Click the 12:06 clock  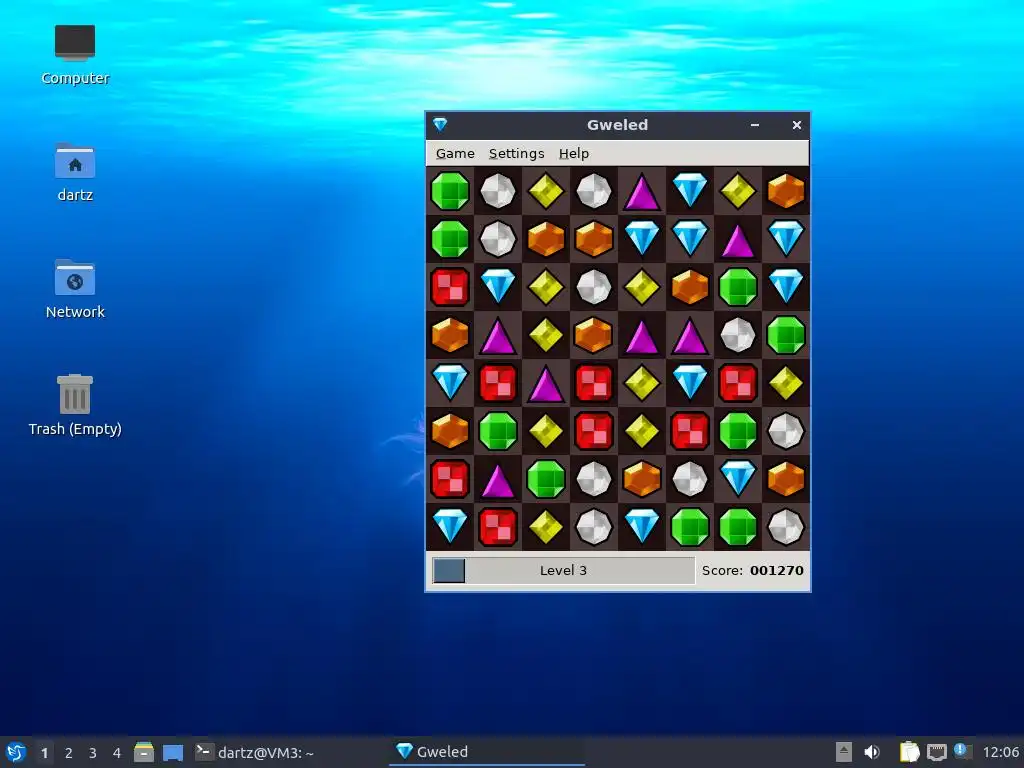click(1000, 752)
